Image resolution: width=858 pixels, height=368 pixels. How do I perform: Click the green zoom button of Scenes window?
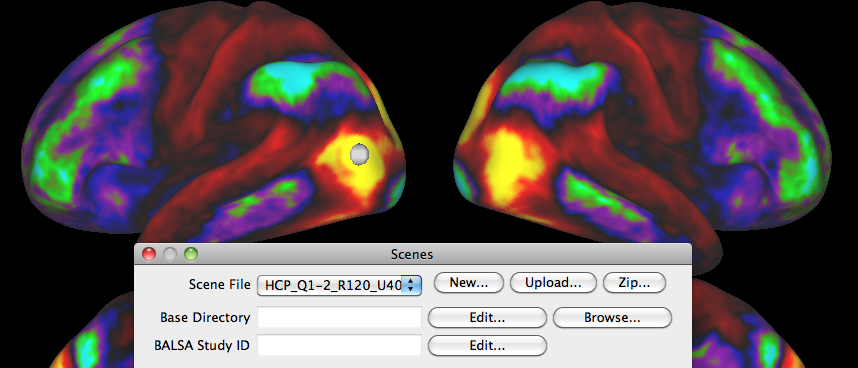pyautogui.click(x=191, y=254)
